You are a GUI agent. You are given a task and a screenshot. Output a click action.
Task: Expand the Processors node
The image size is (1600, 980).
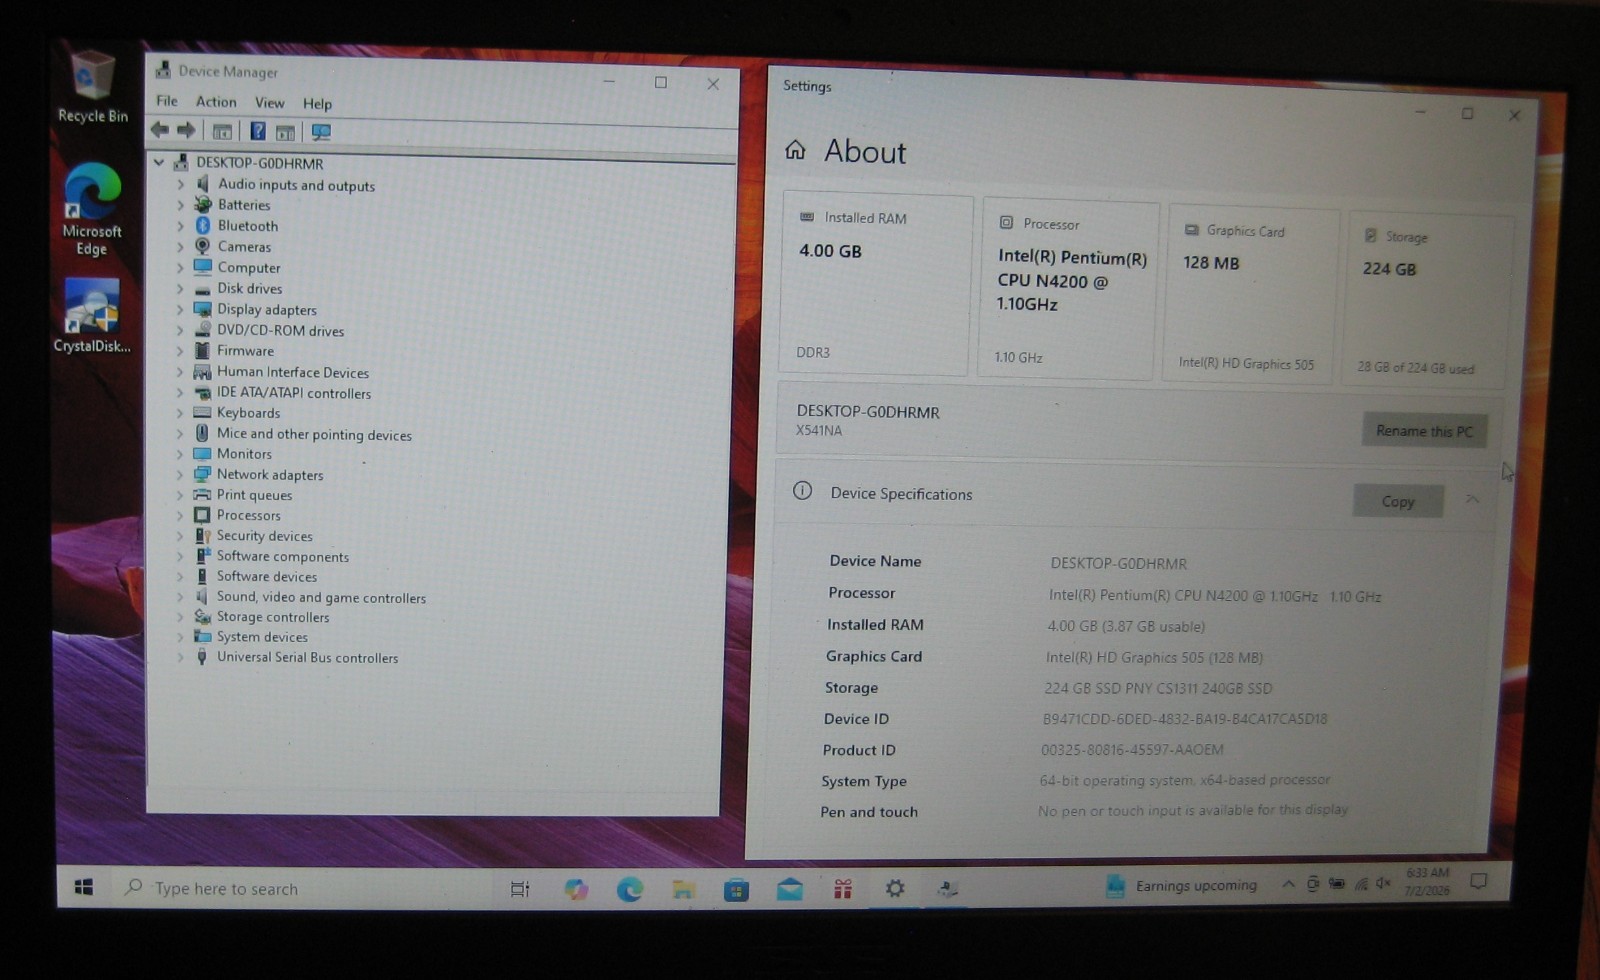(180, 515)
